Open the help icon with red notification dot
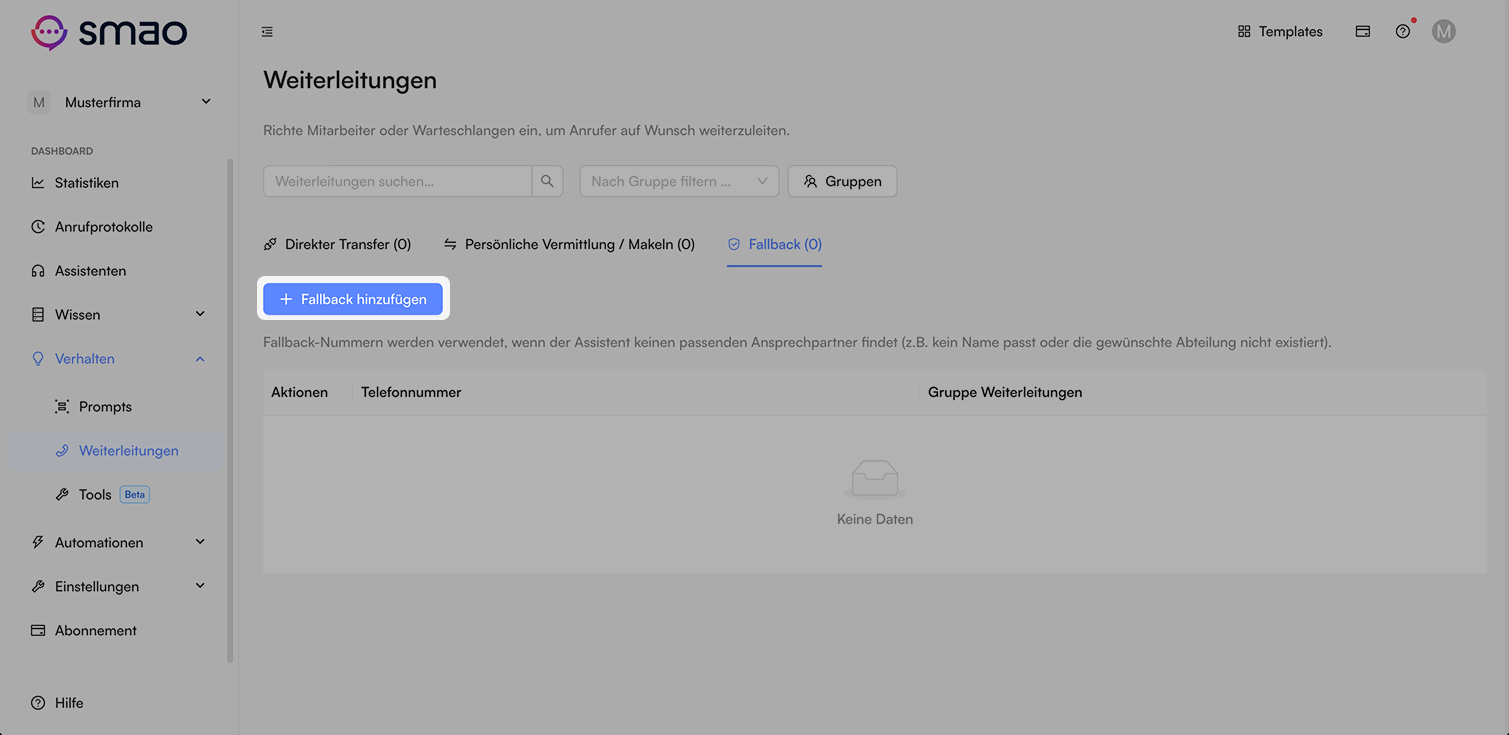The width and height of the screenshot is (1509, 735). (x=1403, y=32)
